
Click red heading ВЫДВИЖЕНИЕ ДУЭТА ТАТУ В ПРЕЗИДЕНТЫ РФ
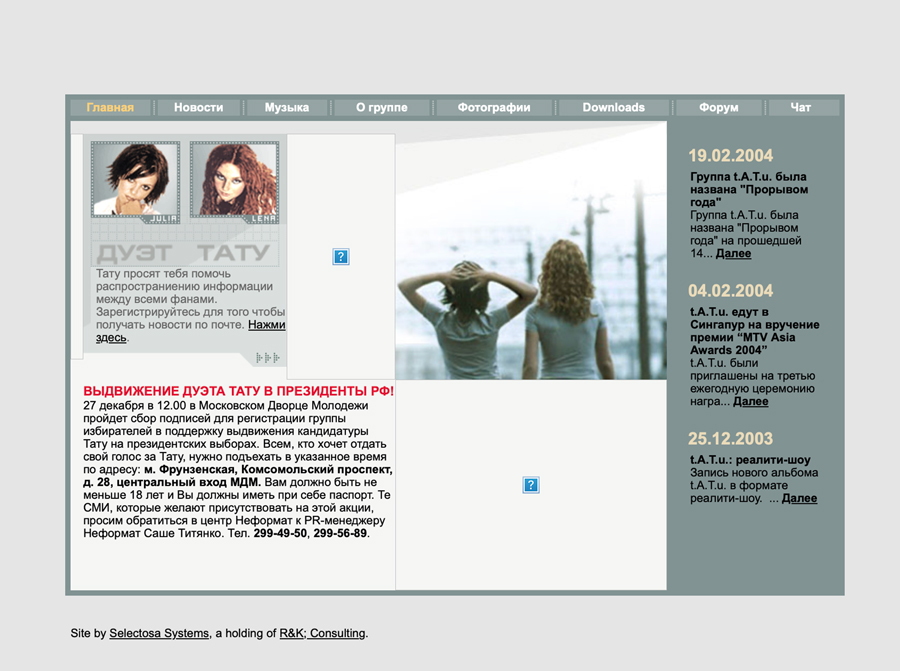point(239,391)
